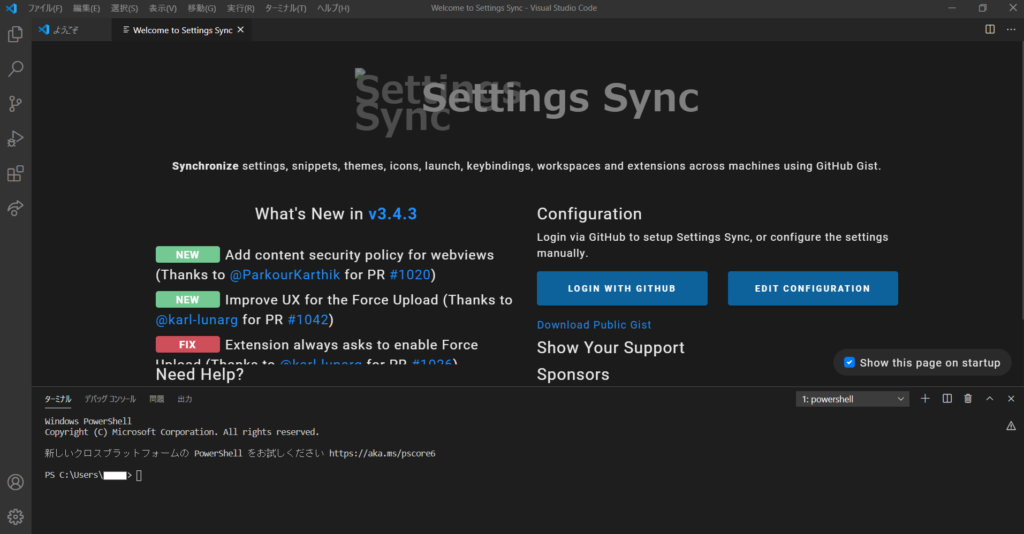Open the Download Public Gist link
1024x534 pixels.
point(594,324)
